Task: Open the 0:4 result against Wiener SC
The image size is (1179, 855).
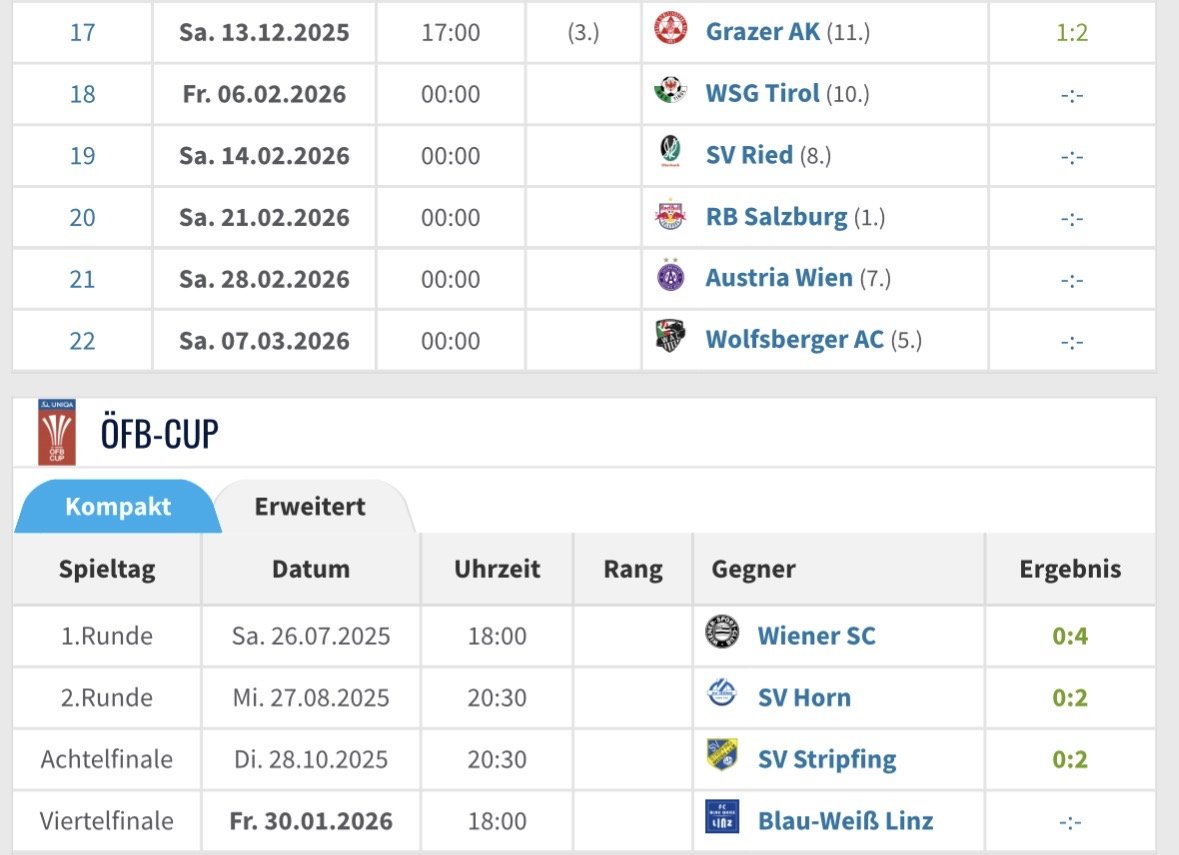Action: pyautogui.click(x=1070, y=636)
